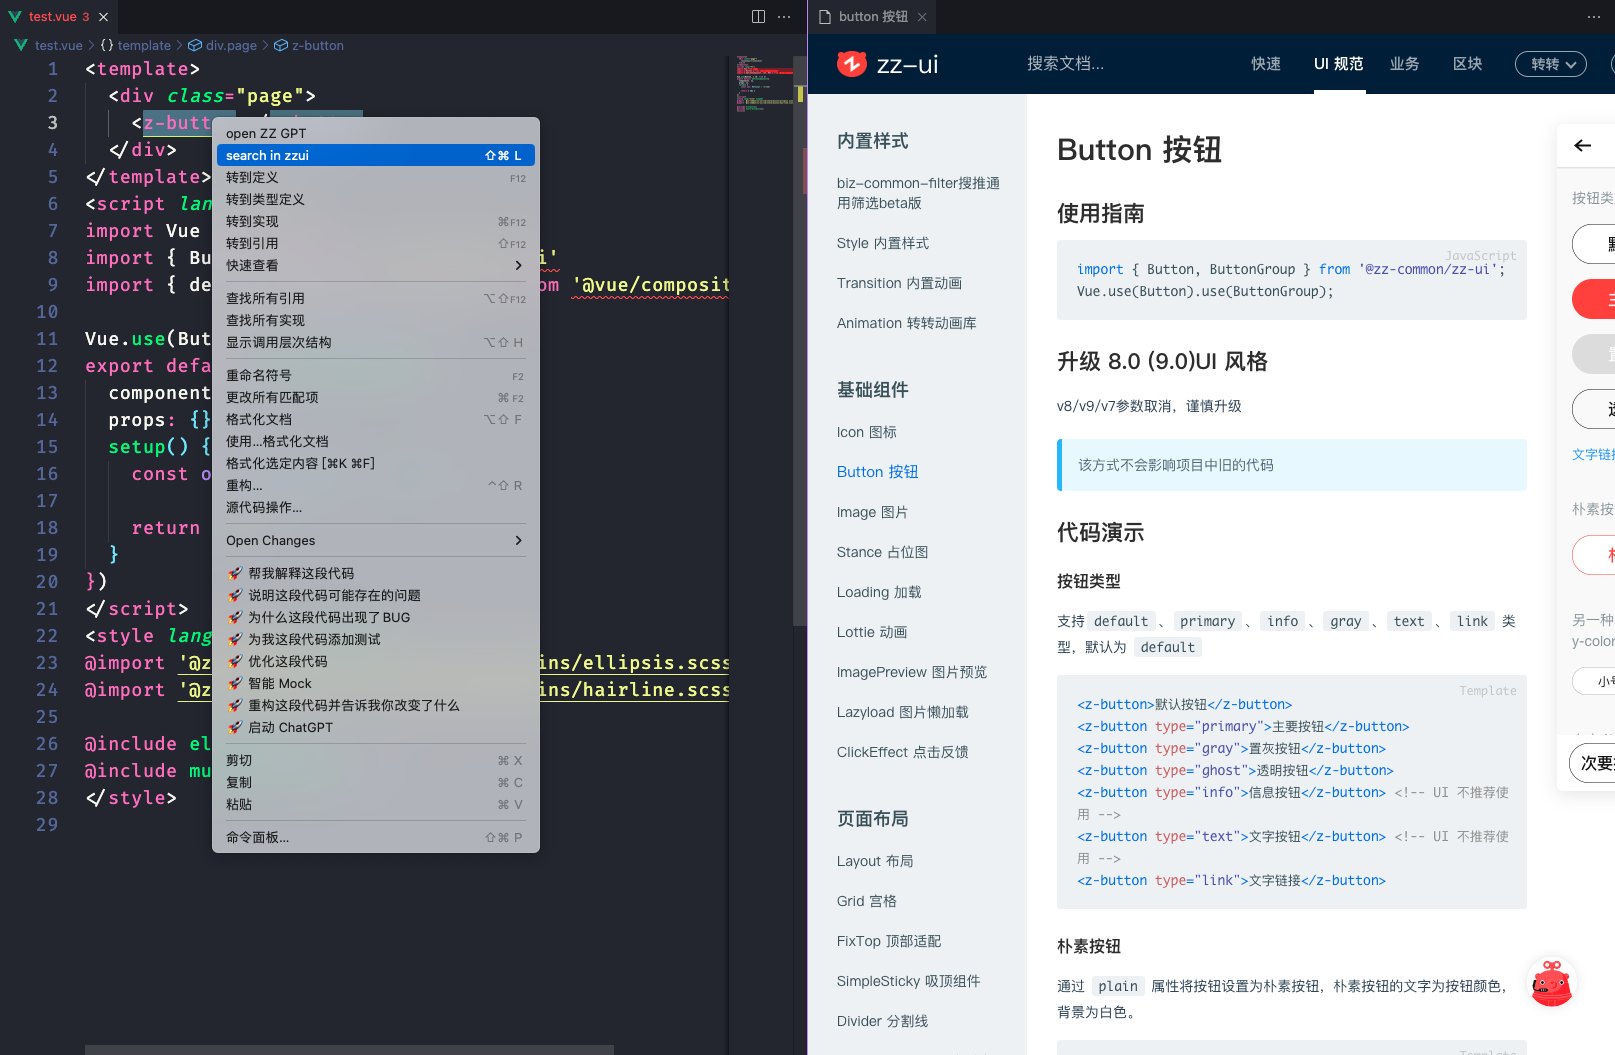Select 转到实现 in context menu

376,222
